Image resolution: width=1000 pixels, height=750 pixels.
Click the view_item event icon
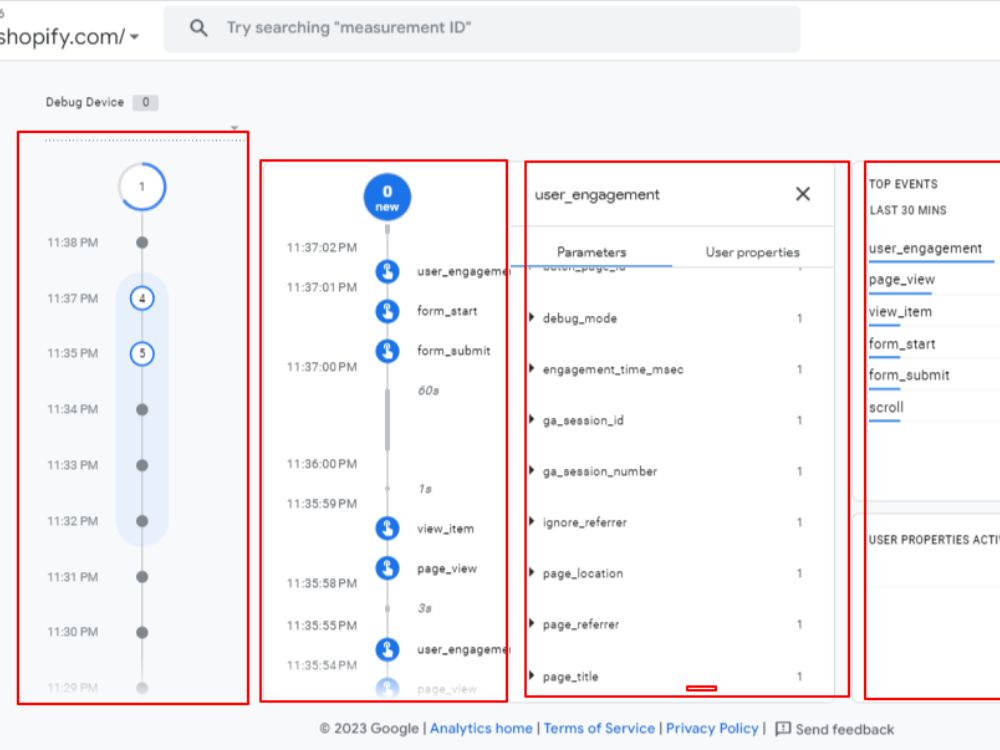(387, 528)
